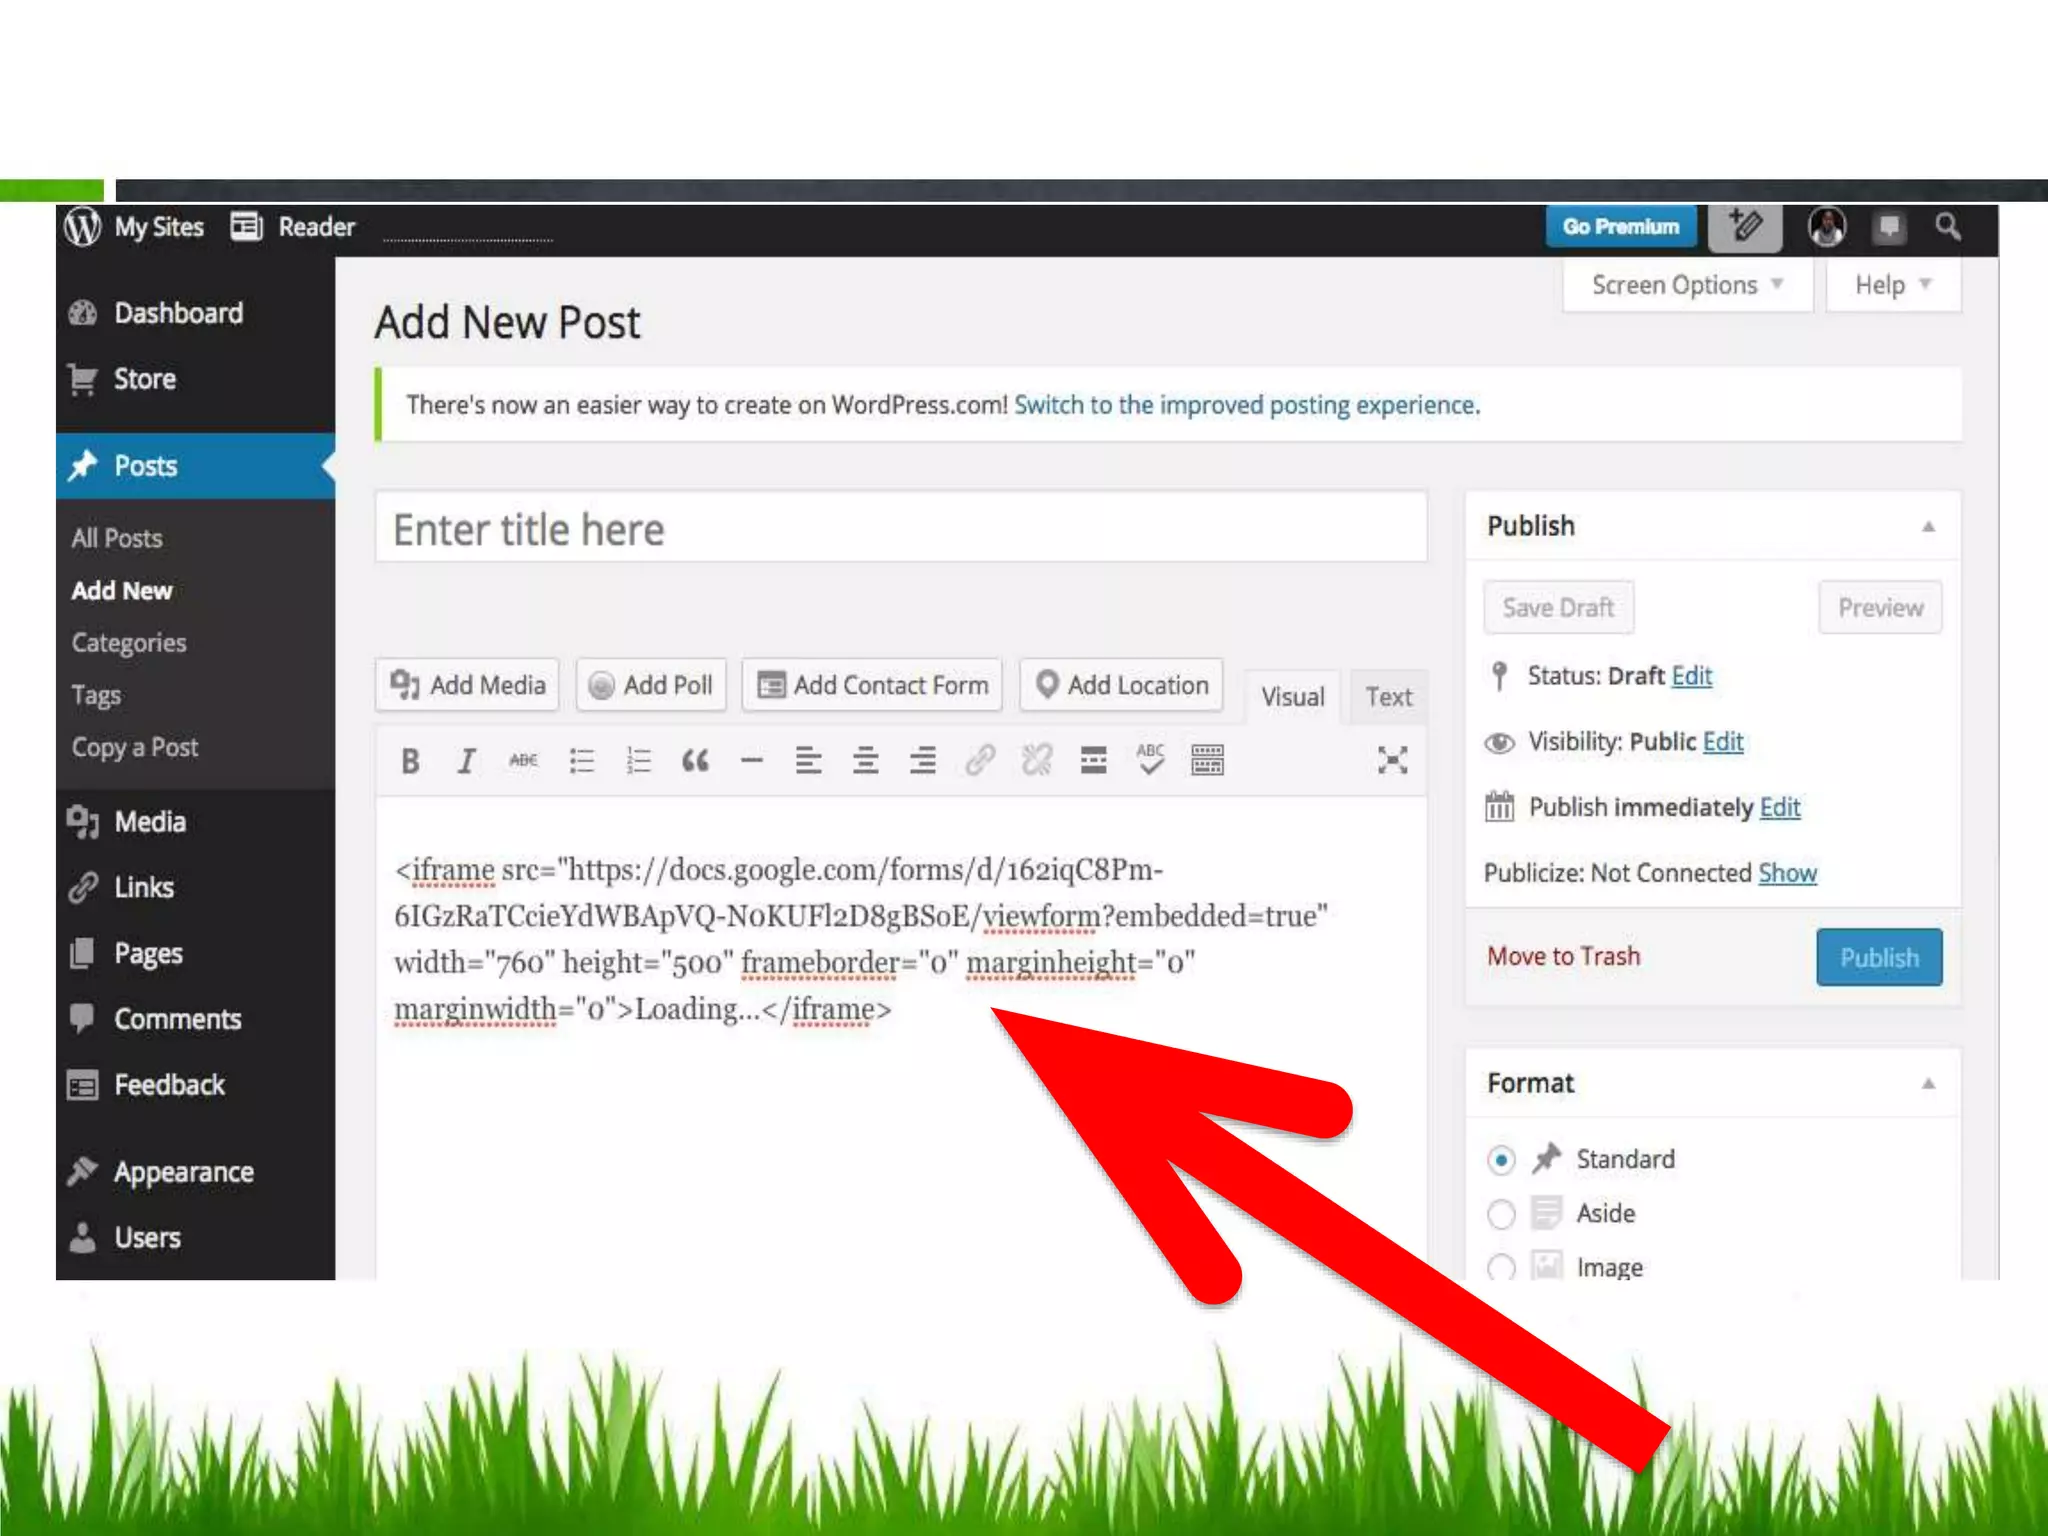Choose the Aside post format
This screenshot has width=2048, height=1536.
coord(1501,1214)
